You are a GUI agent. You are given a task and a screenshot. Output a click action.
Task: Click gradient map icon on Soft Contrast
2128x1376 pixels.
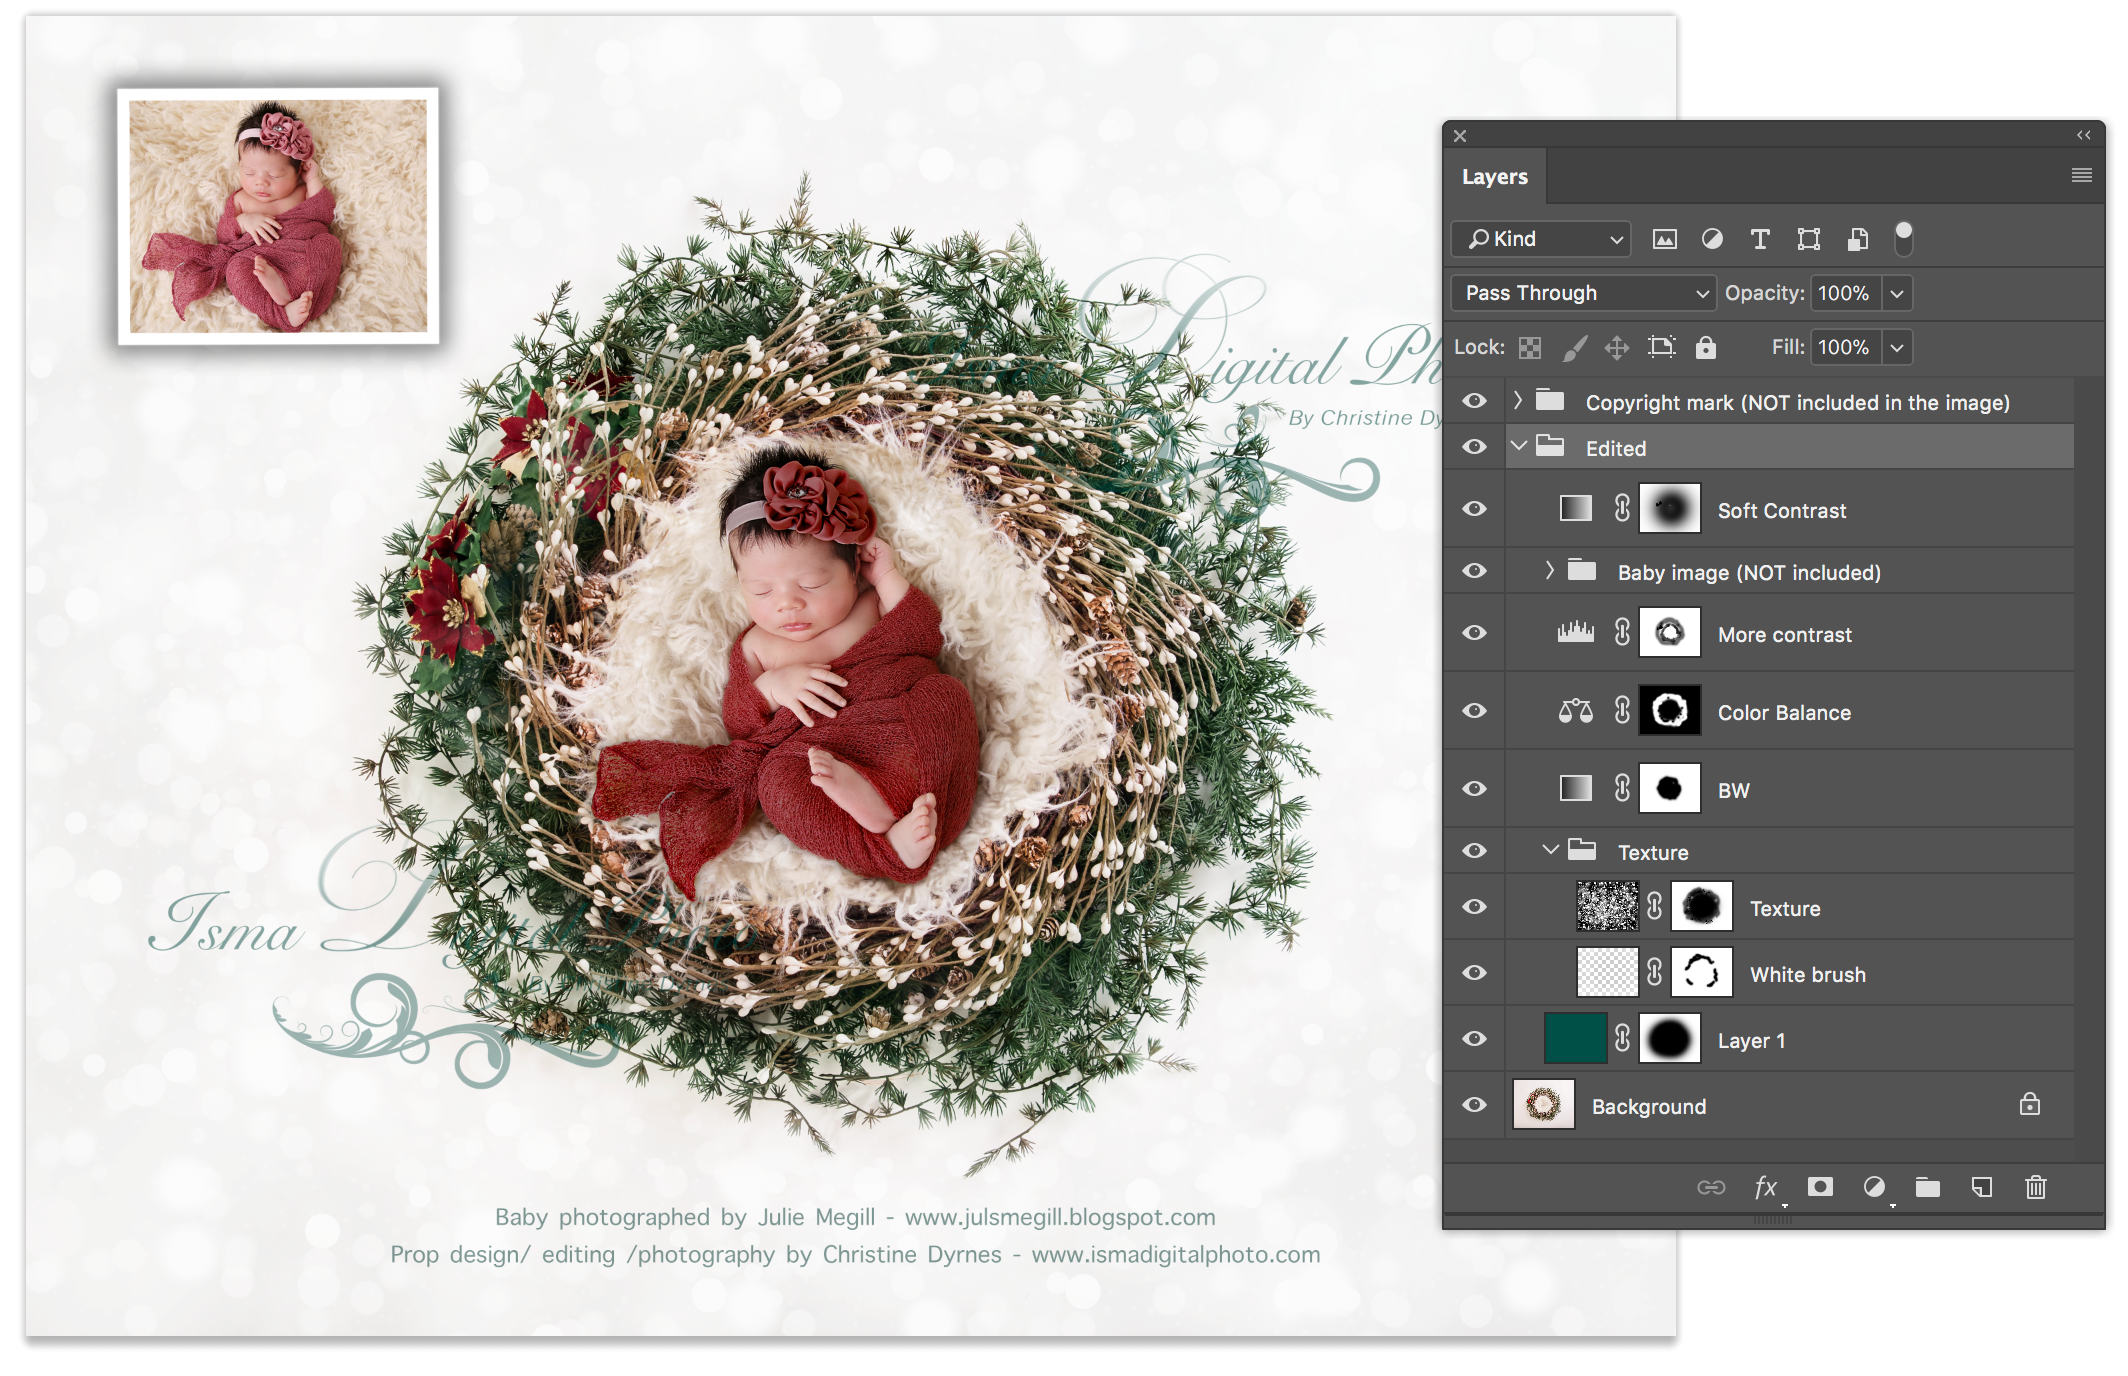(1575, 508)
